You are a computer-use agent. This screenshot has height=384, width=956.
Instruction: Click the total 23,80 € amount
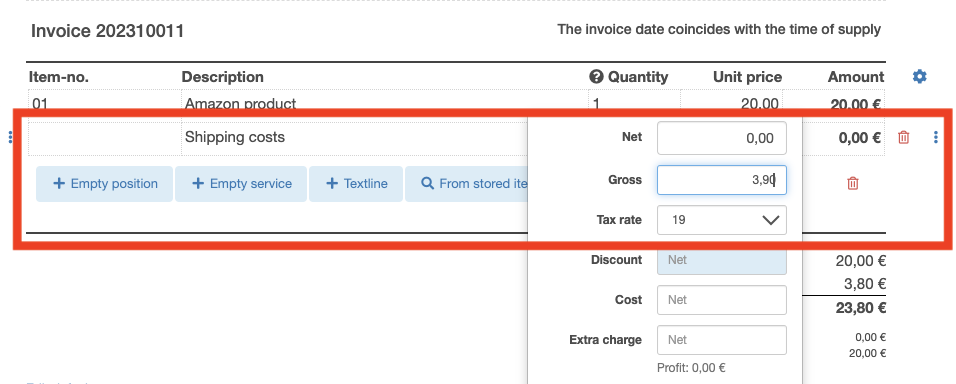pyautogui.click(x=861, y=308)
